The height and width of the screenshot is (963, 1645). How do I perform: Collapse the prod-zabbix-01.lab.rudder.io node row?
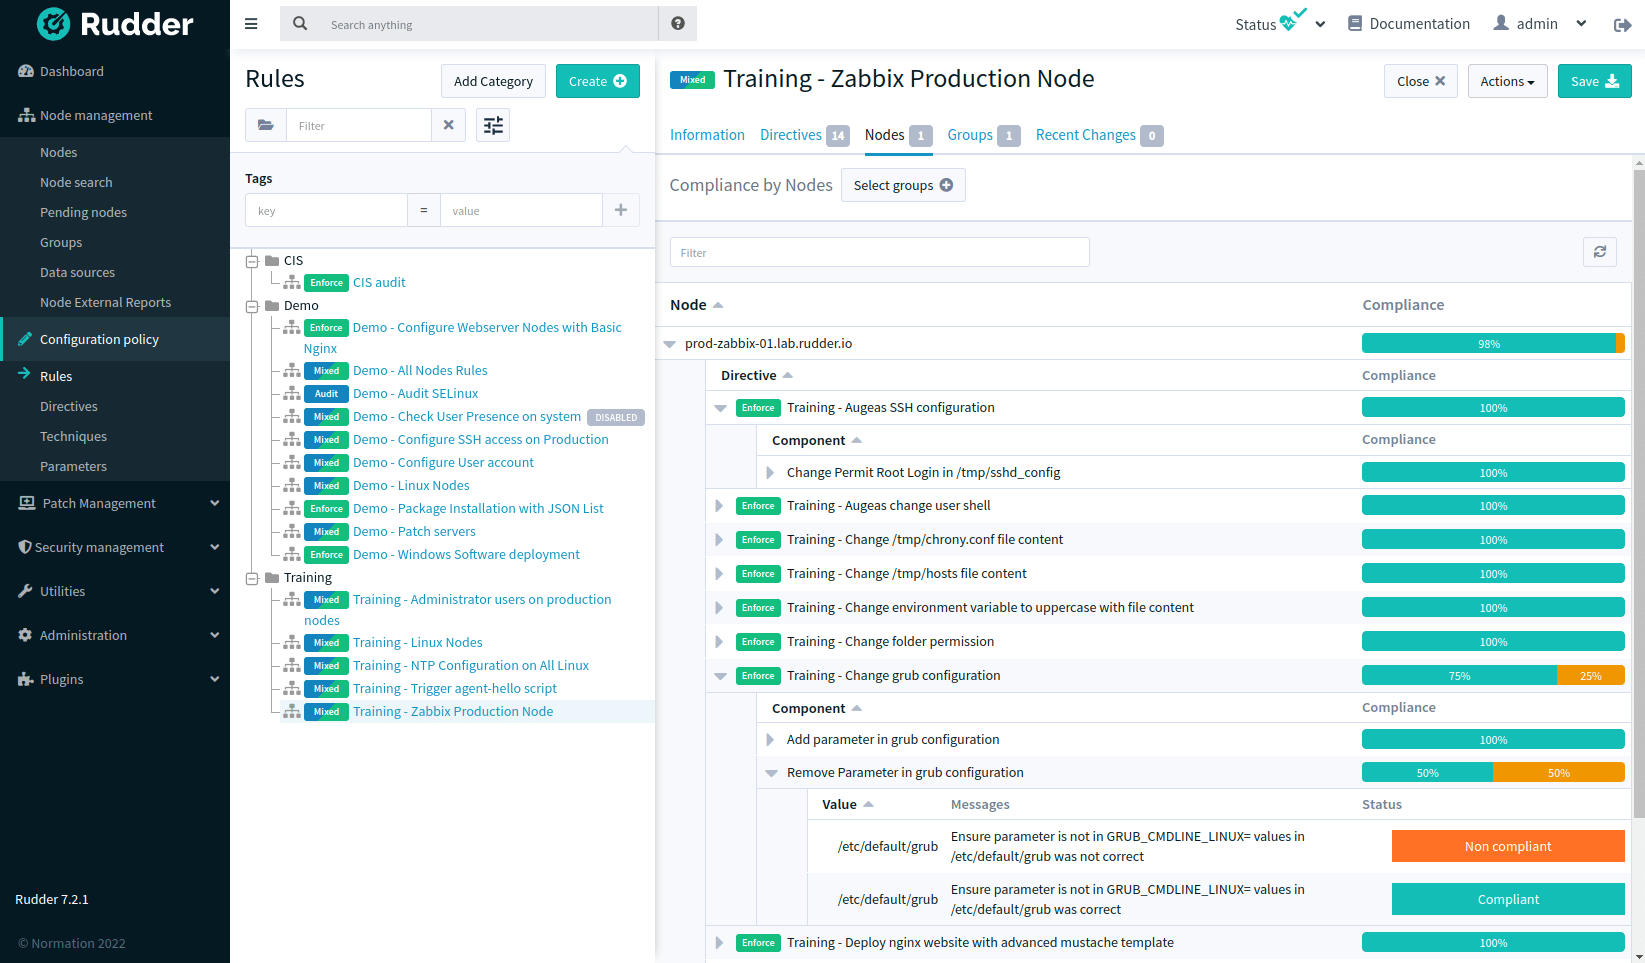(x=670, y=344)
